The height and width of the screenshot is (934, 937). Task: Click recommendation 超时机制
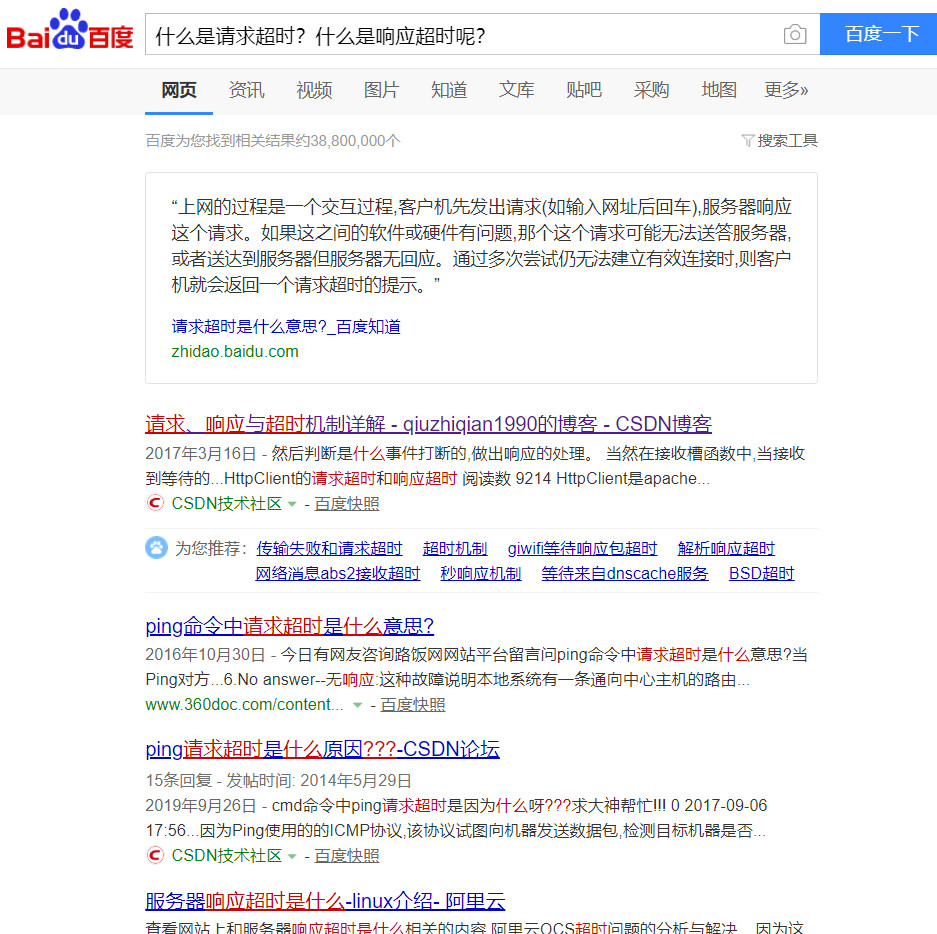(455, 548)
